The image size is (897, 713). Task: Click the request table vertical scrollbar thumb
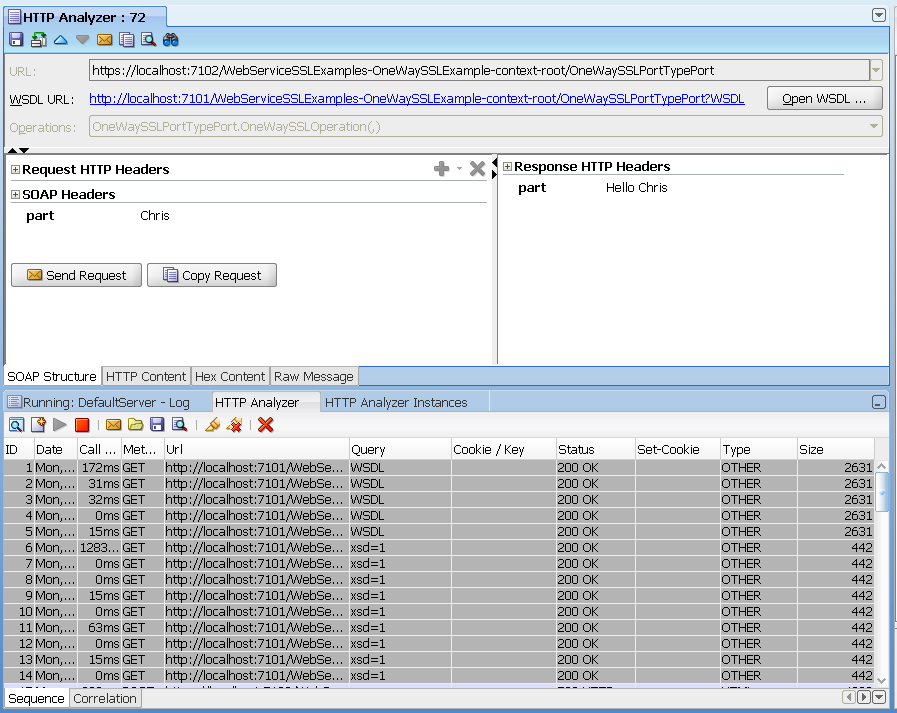(882, 492)
